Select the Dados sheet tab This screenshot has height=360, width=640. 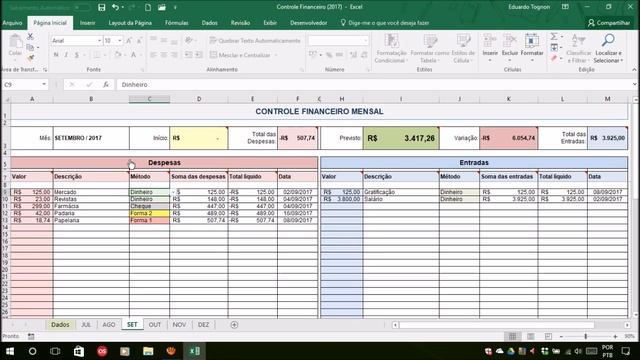[60, 325]
